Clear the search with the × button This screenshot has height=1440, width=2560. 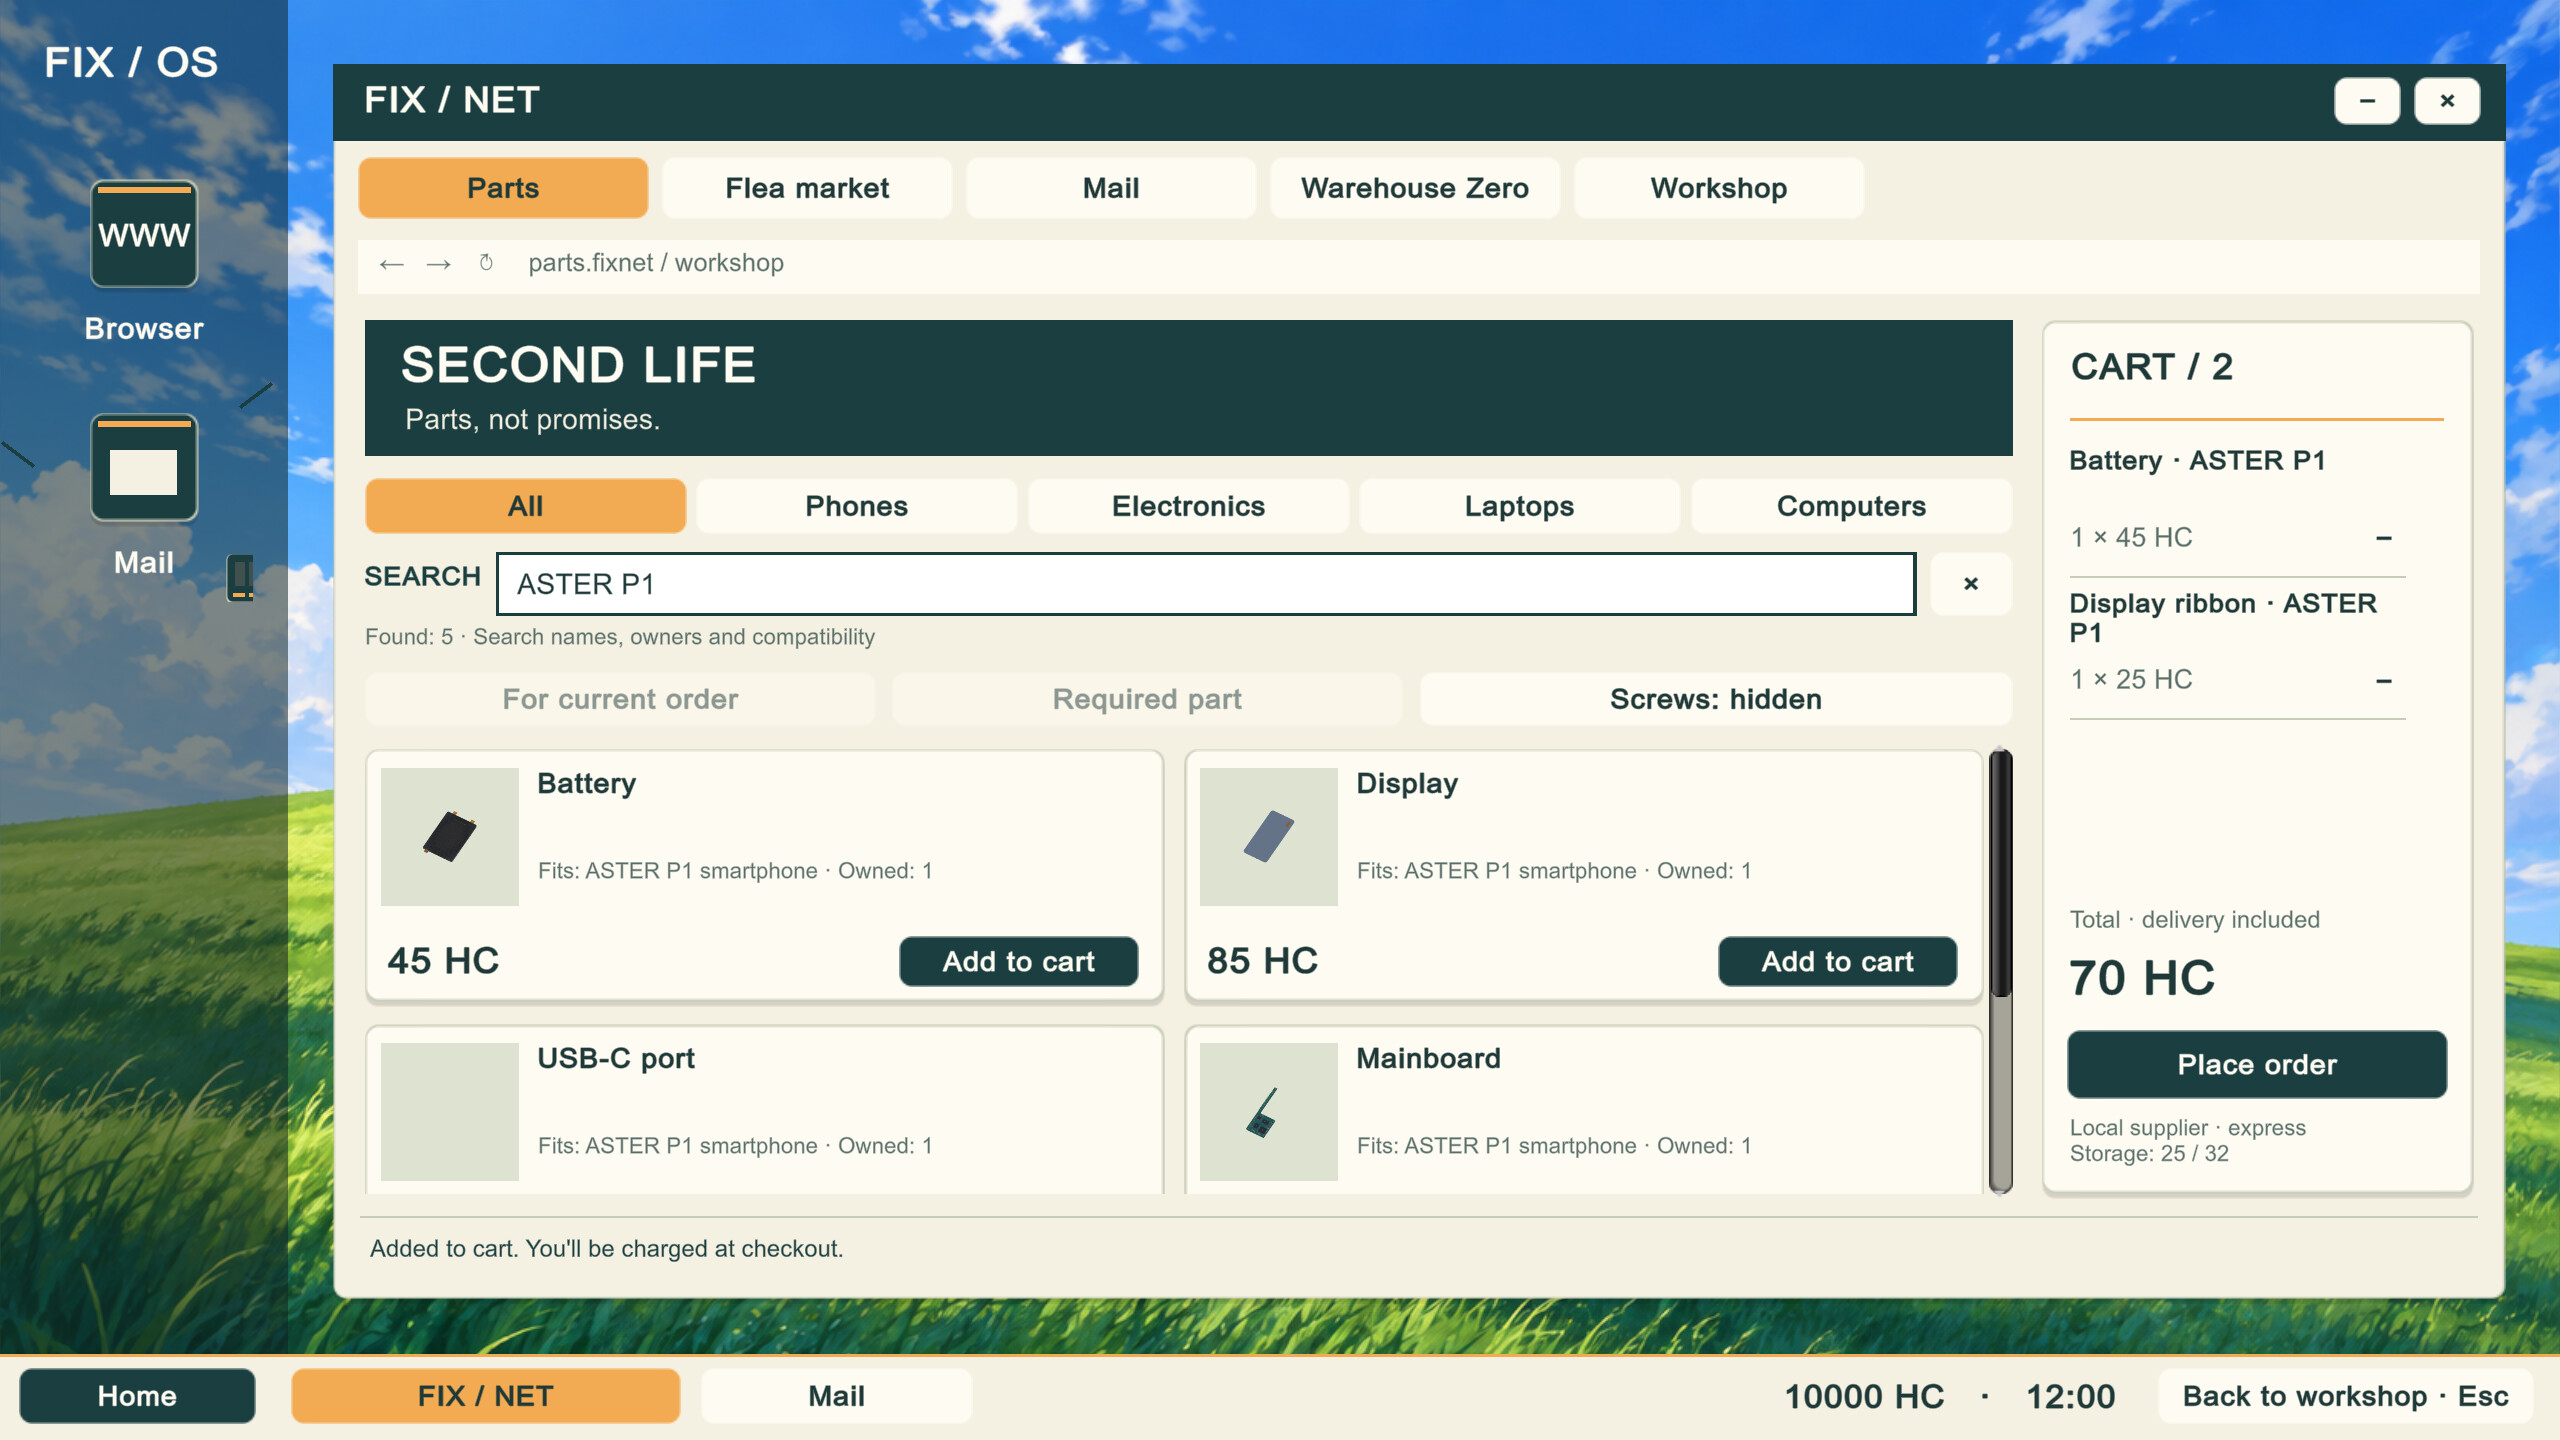pyautogui.click(x=1970, y=583)
